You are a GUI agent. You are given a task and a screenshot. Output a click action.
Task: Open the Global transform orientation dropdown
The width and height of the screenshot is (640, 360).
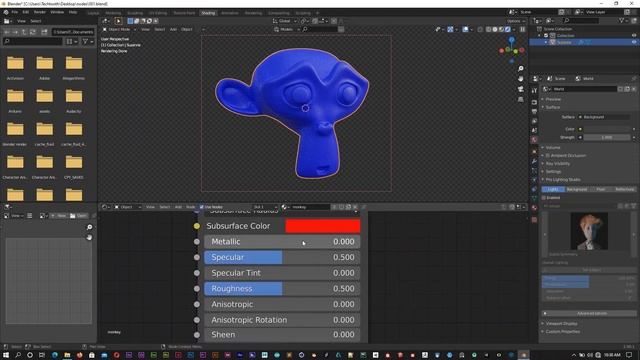285,21
